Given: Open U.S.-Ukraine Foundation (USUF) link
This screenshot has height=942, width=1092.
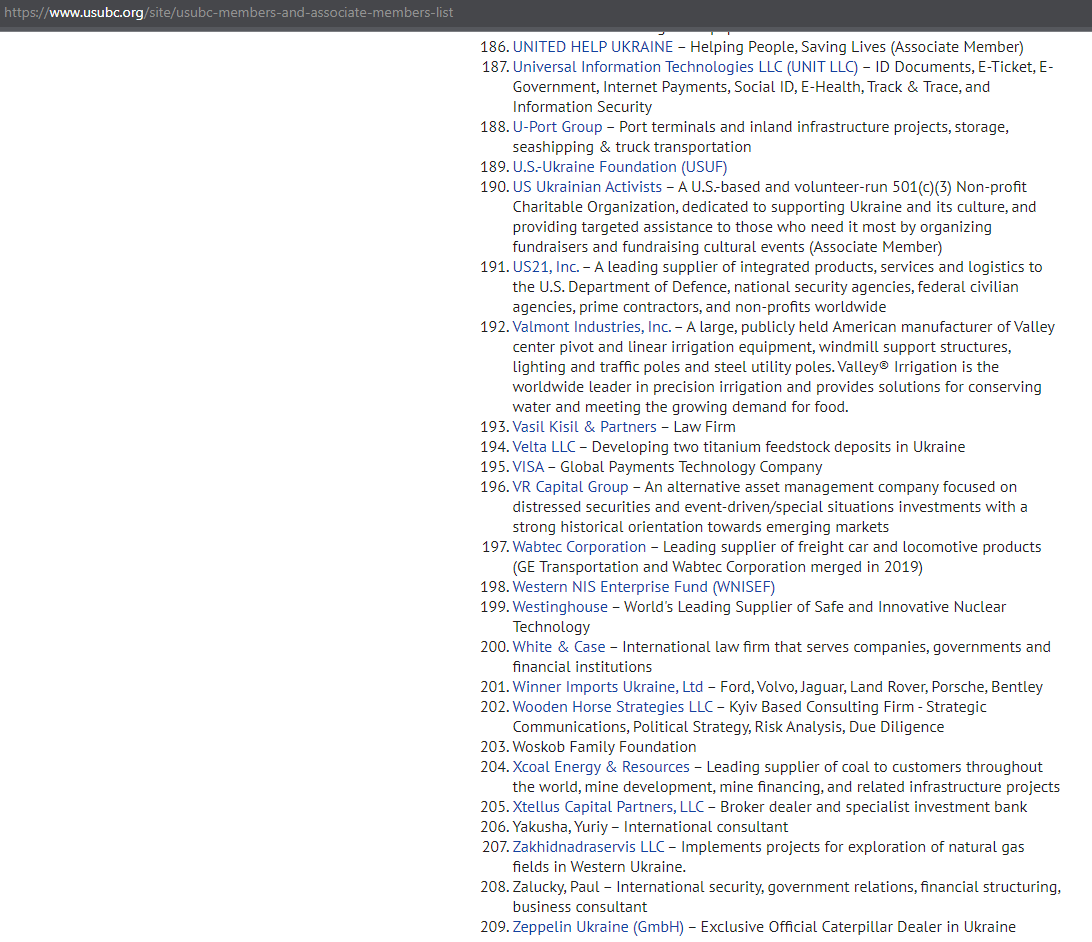Looking at the screenshot, I should click(620, 167).
